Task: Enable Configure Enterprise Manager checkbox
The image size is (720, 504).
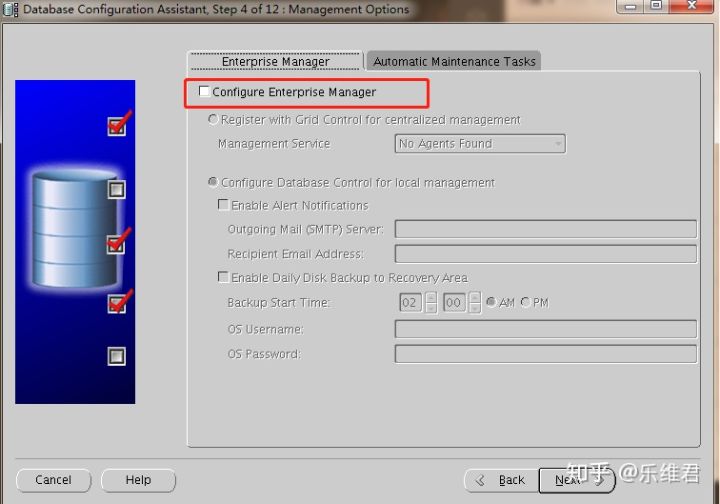Action: coord(205,92)
